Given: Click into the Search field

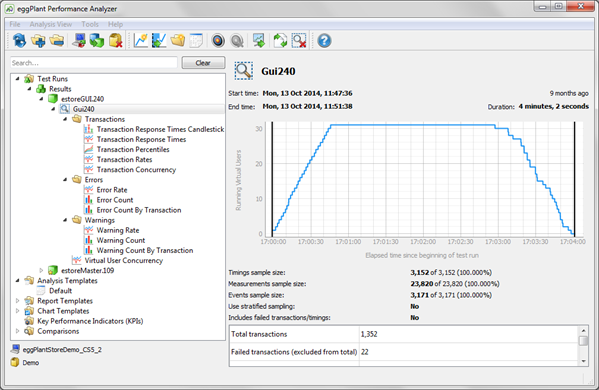Looking at the screenshot, I should click(94, 63).
